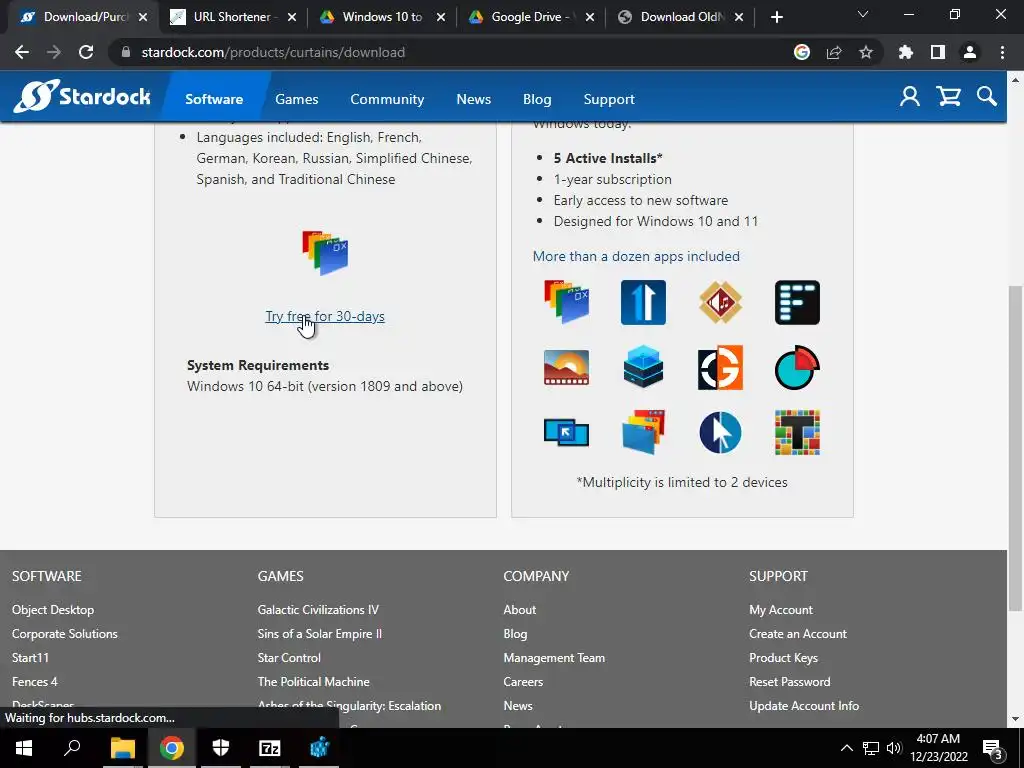Open the shopping cart icon
Screen dimensions: 1024x768
(x=948, y=97)
